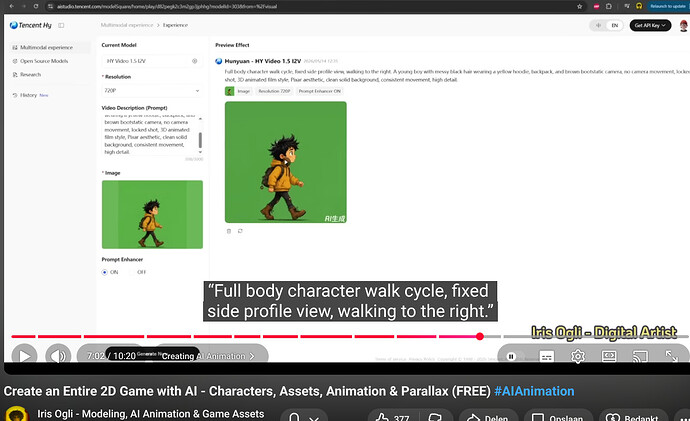Image resolution: width=690 pixels, height=421 pixels.
Task: Click the #AIAnimation hashtag link
Action: click(x=534, y=391)
